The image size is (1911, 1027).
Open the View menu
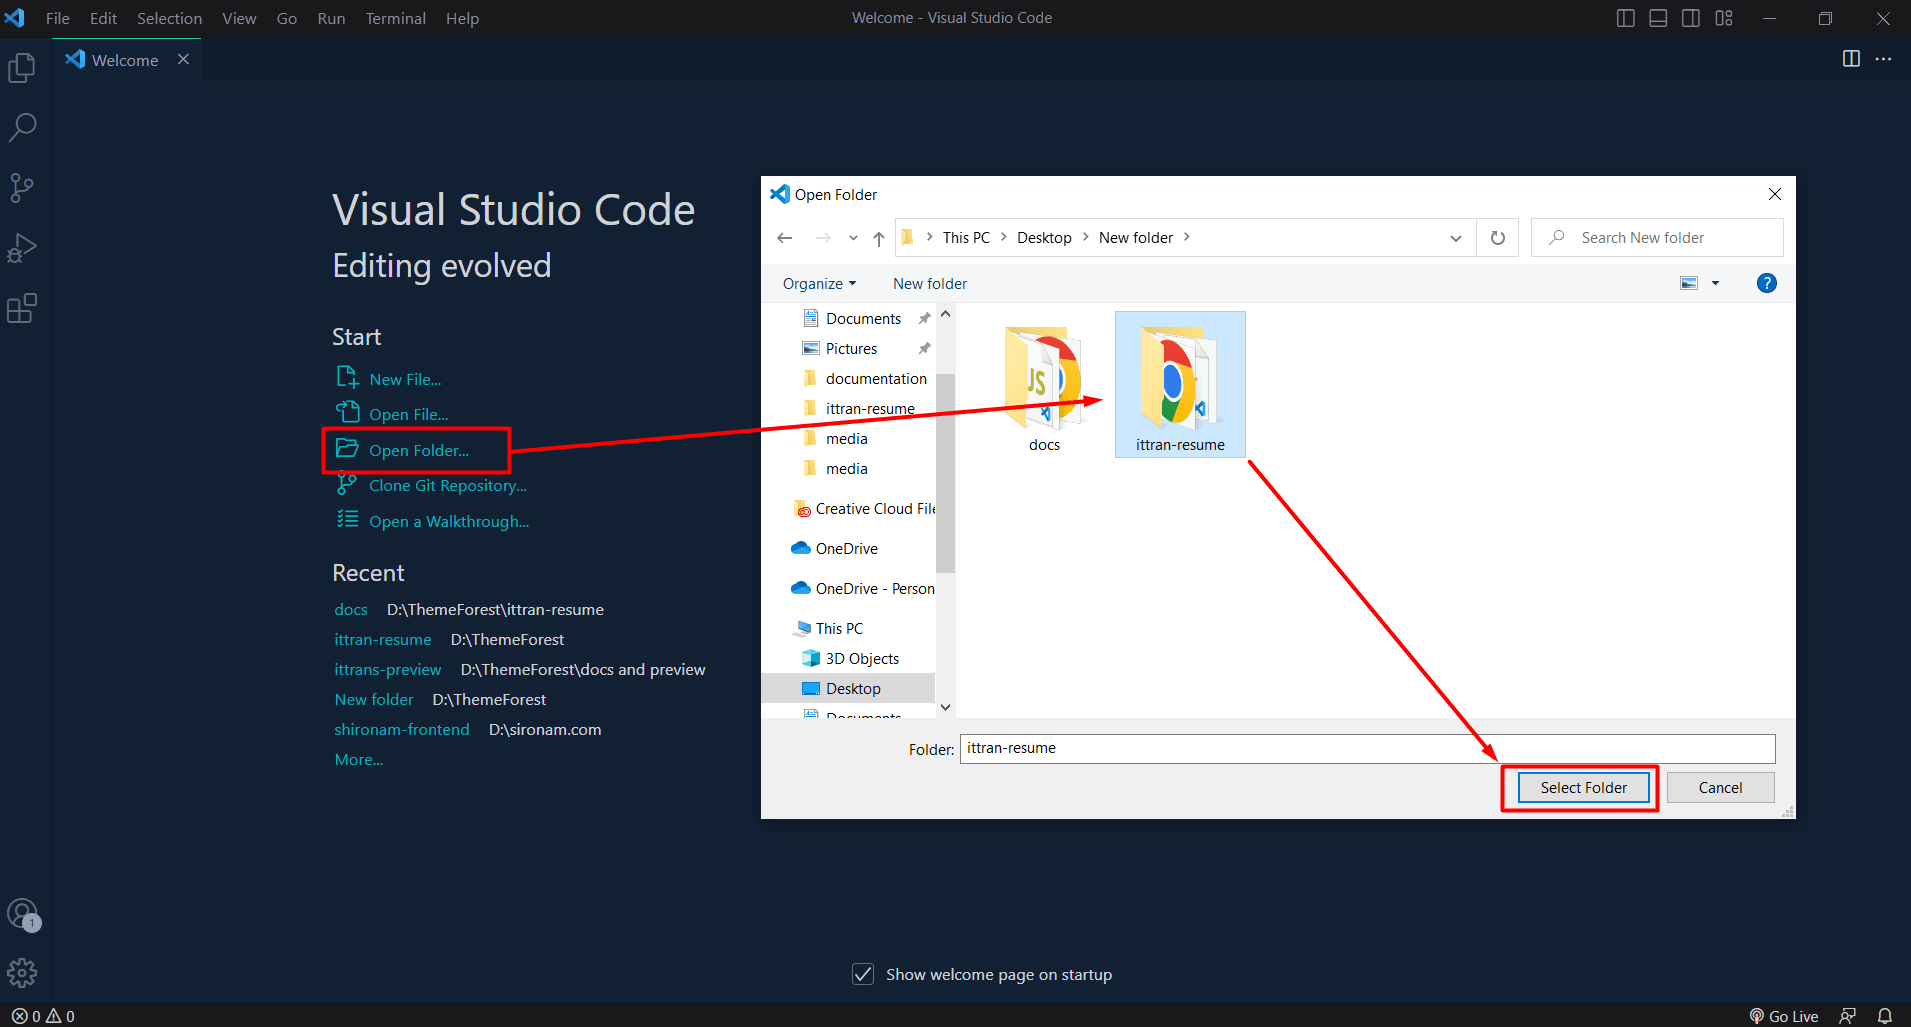click(x=239, y=18)
